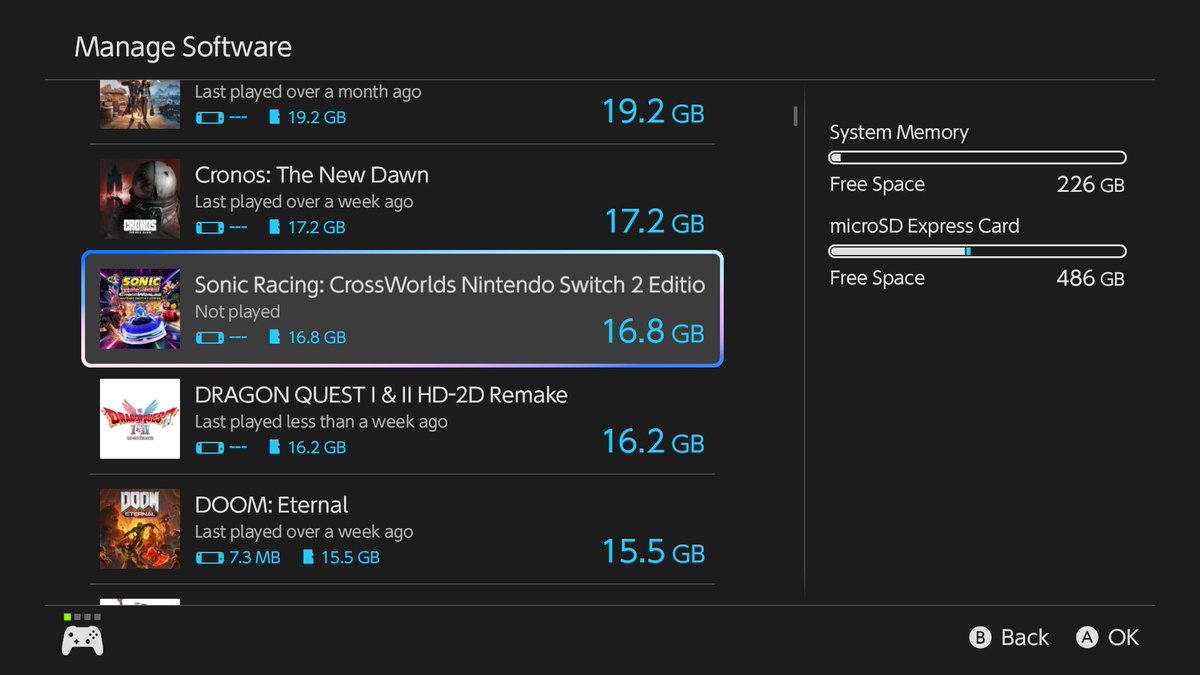Click microSD icon in DRAGON QUEST row
Screen dimensions: 1200x675
(x=275, y=447)
